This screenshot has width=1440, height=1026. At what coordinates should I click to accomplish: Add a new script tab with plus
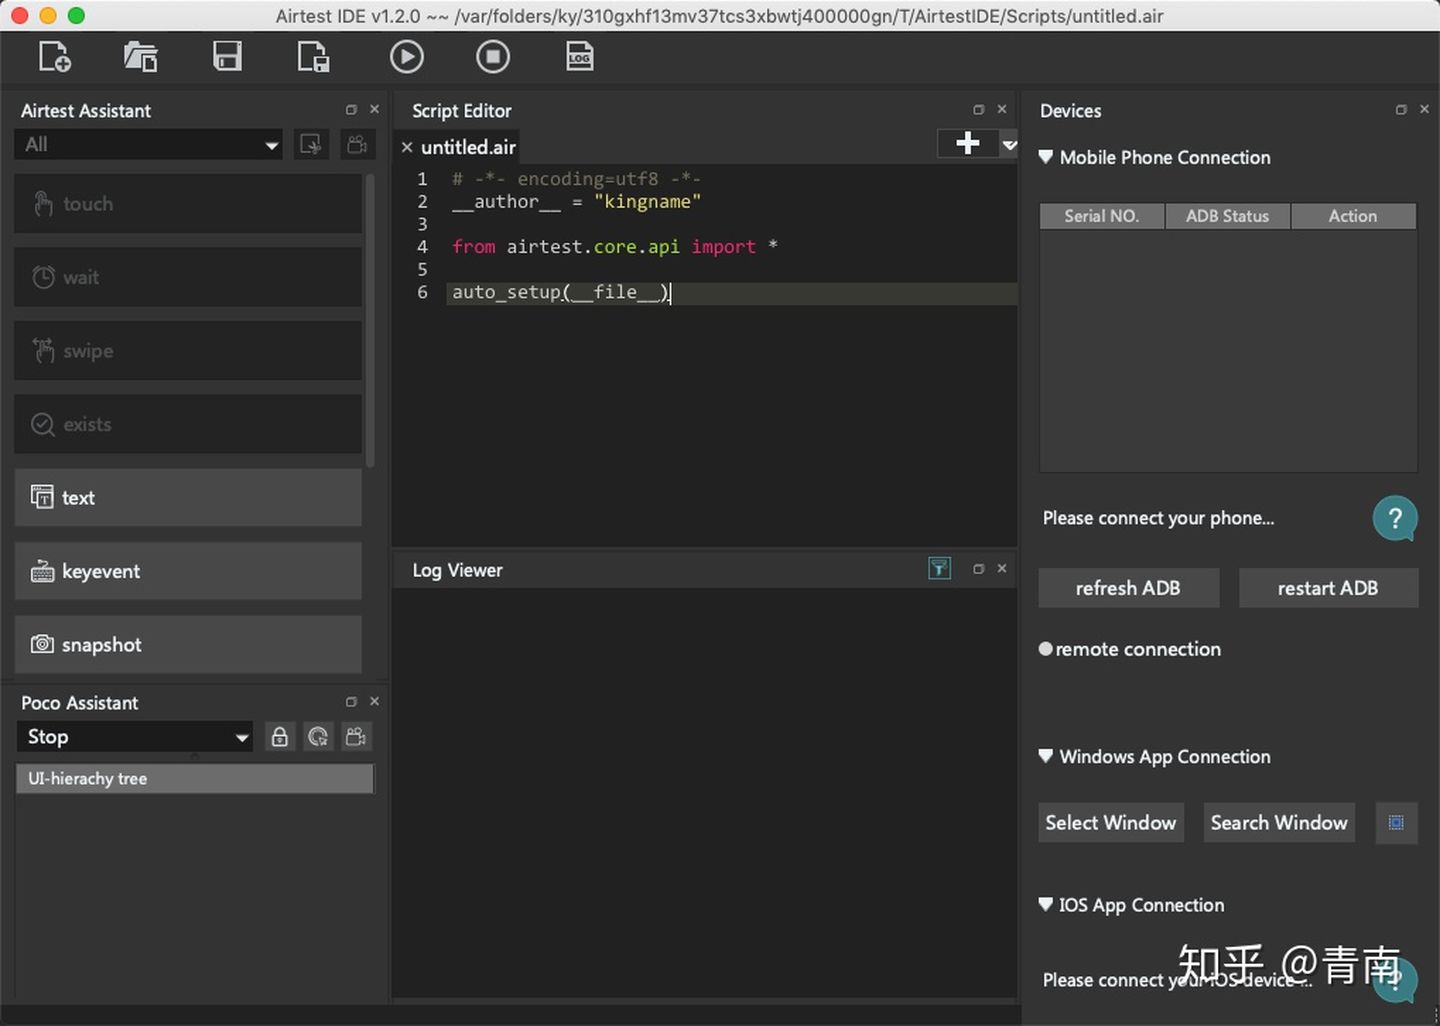pyautogui.click(x=968, y=144)
